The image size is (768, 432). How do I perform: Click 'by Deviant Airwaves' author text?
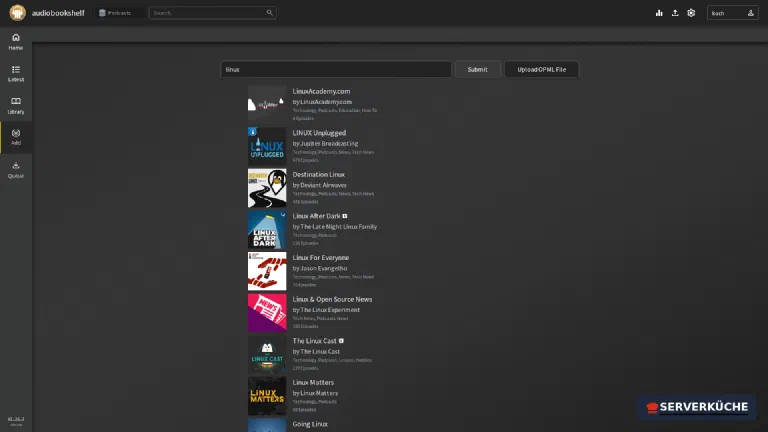click(319, 185)
